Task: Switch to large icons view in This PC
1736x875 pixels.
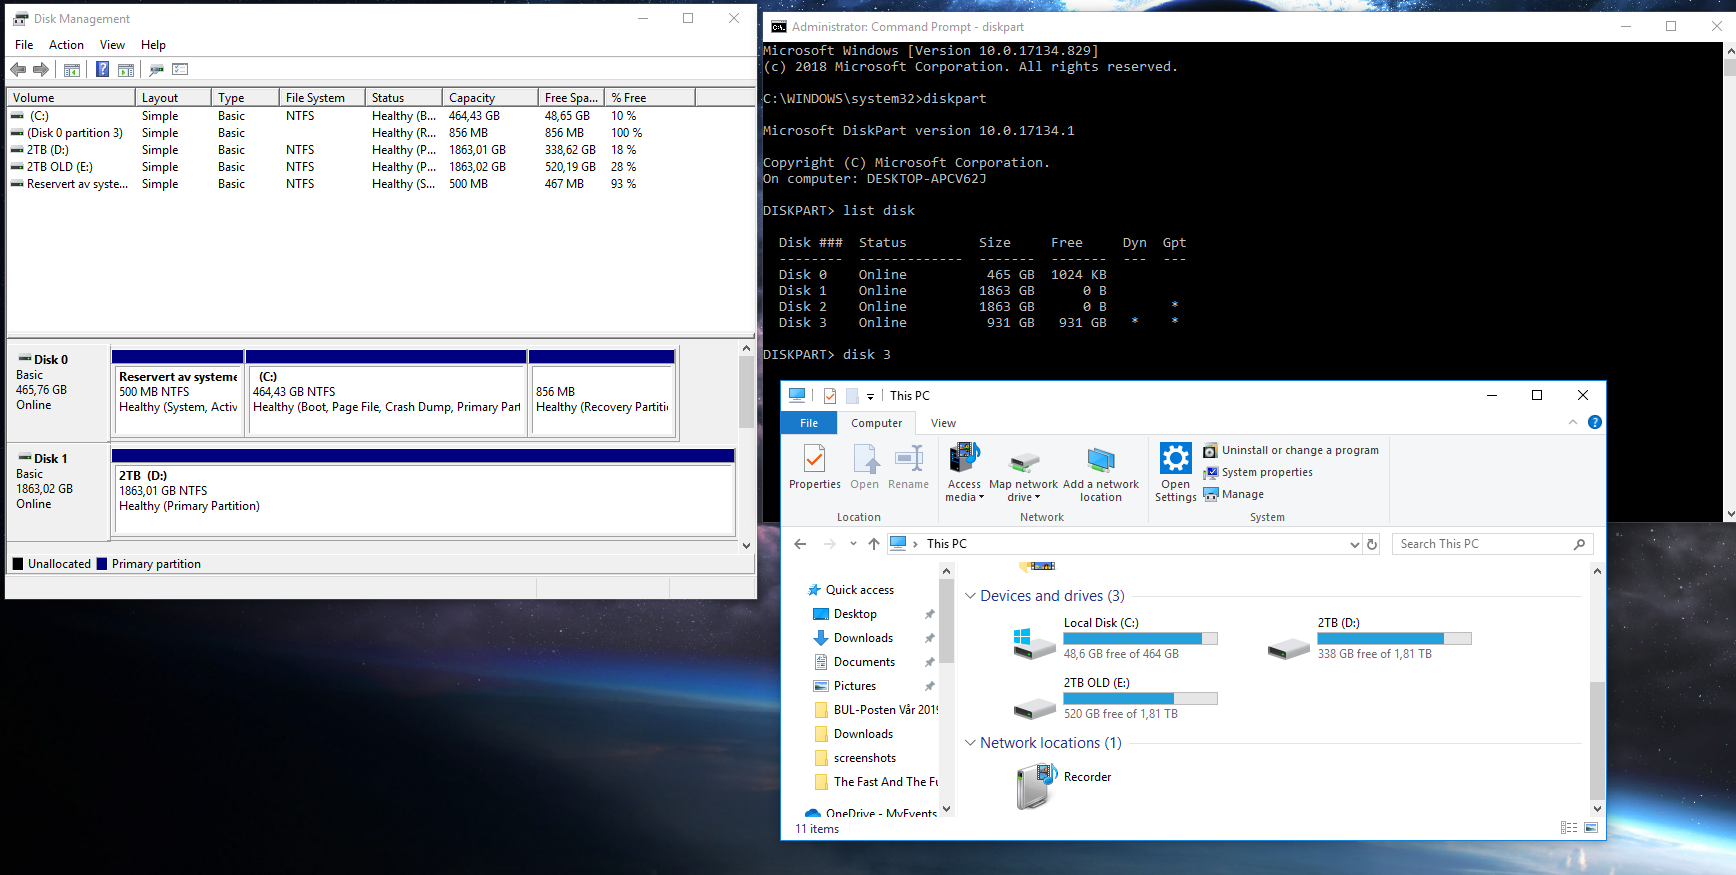Action: pos(1591,828)
